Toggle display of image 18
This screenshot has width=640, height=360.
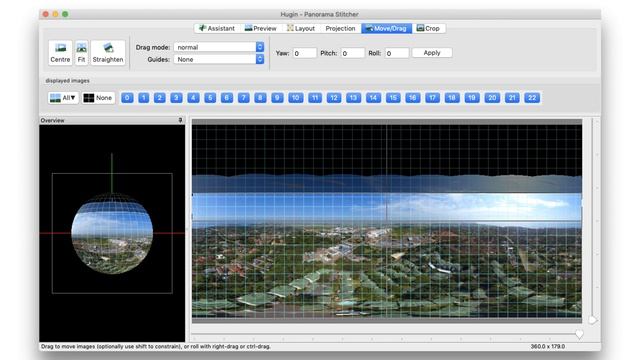[x=452, y=98]
